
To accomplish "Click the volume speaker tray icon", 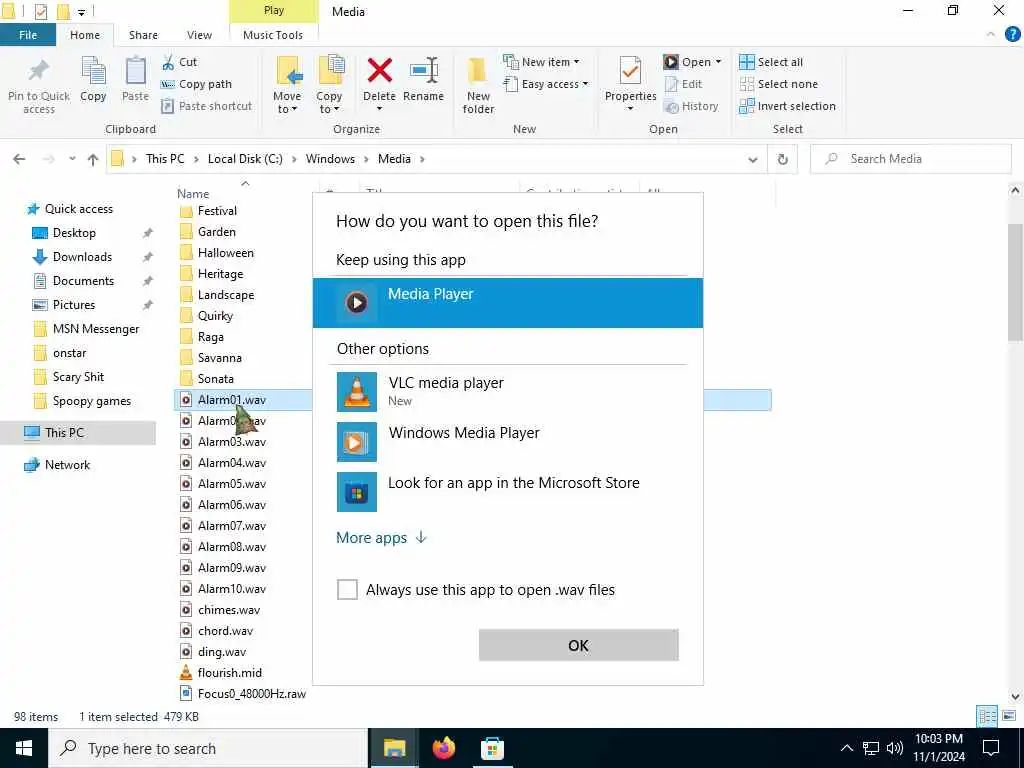I will (895, 748).
